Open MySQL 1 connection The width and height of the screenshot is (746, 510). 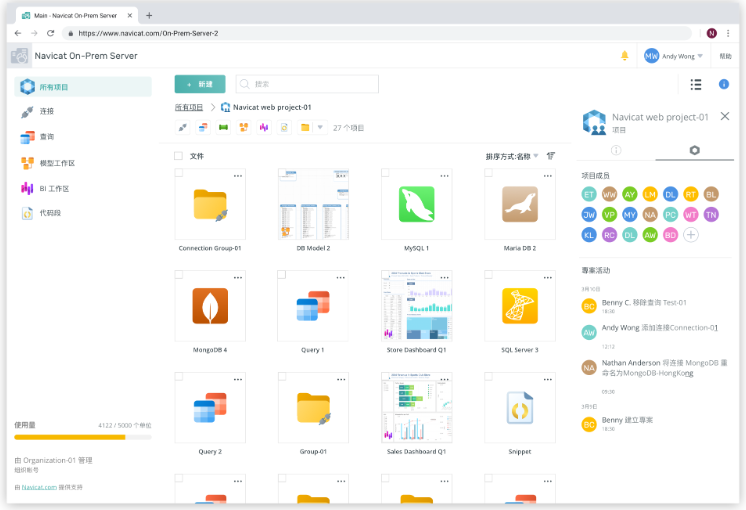click(x=416, y=204)
